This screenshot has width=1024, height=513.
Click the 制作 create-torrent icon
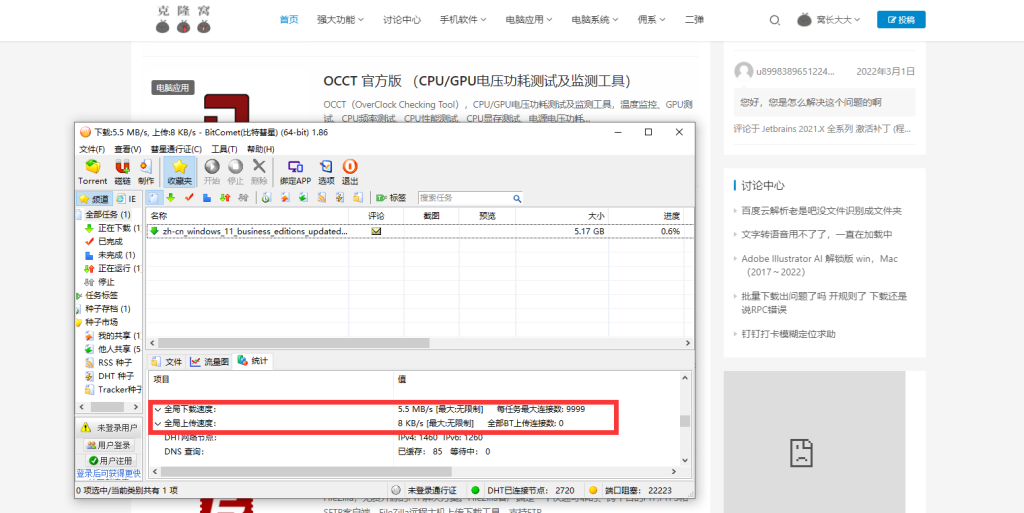[146, 172]
